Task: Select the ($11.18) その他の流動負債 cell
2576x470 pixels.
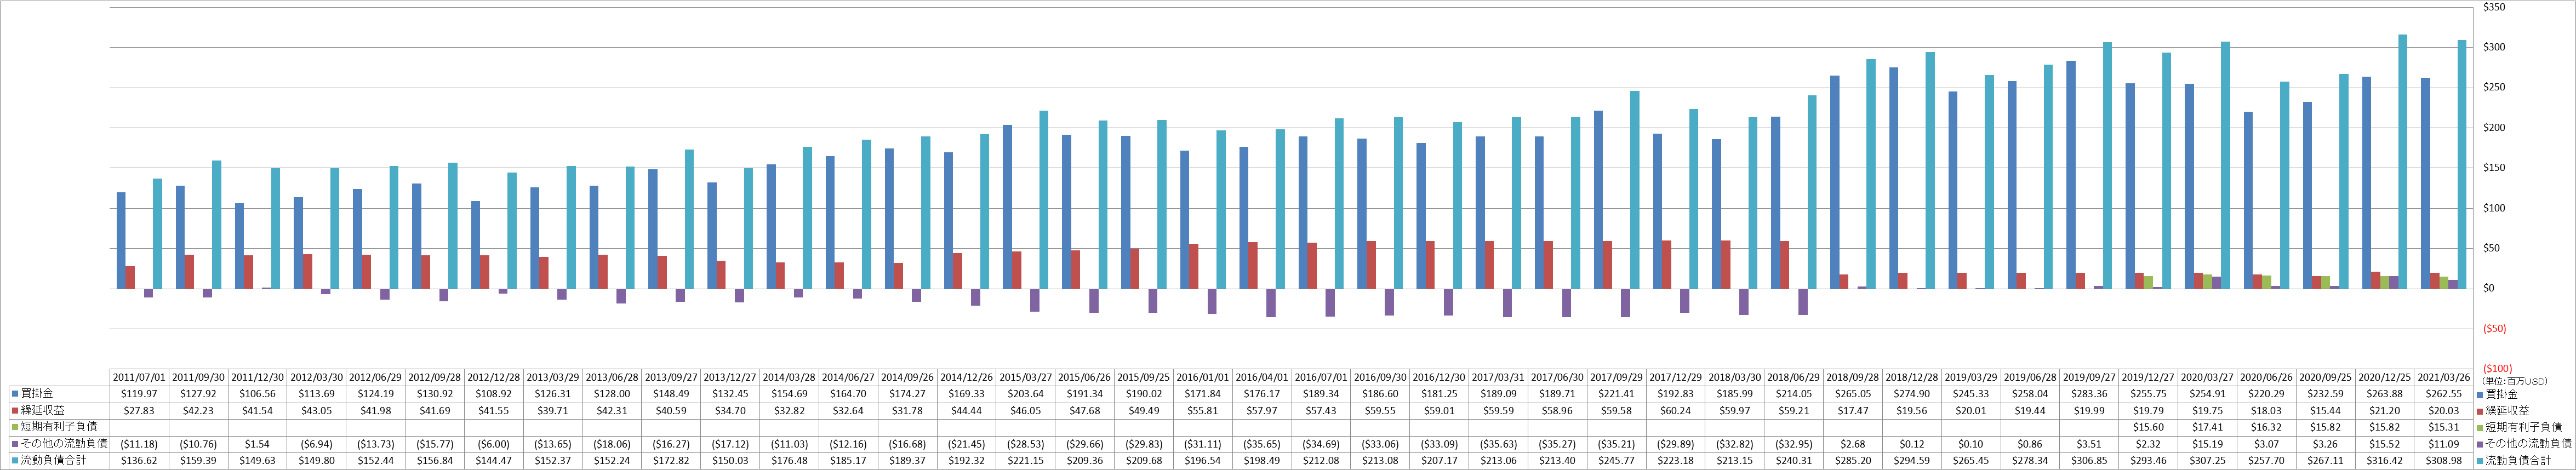Action: pyautogui.click(x=139, y=444)
